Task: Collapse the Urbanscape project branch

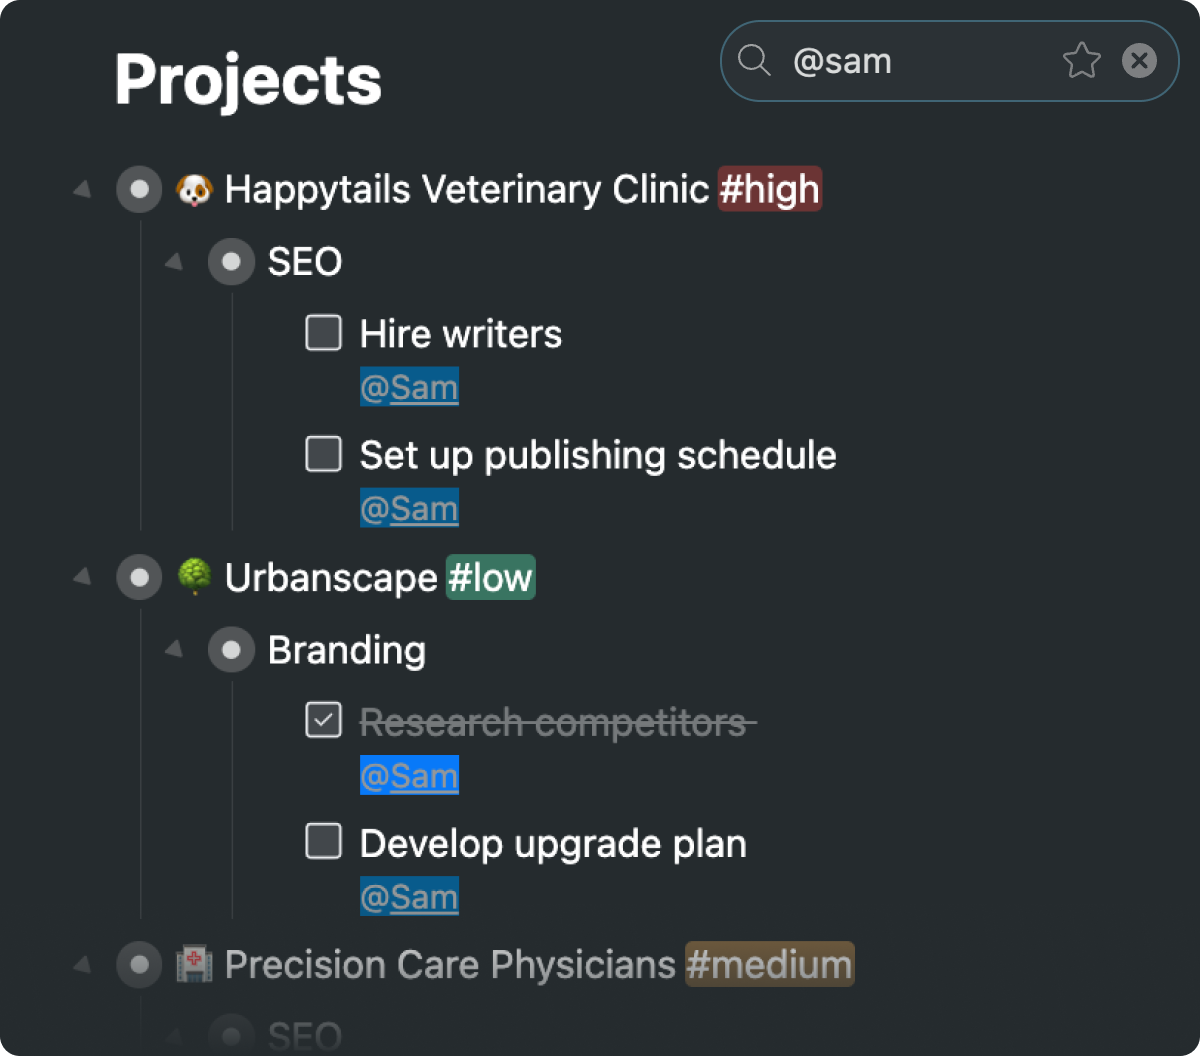Action: click(x=83, y=577)
